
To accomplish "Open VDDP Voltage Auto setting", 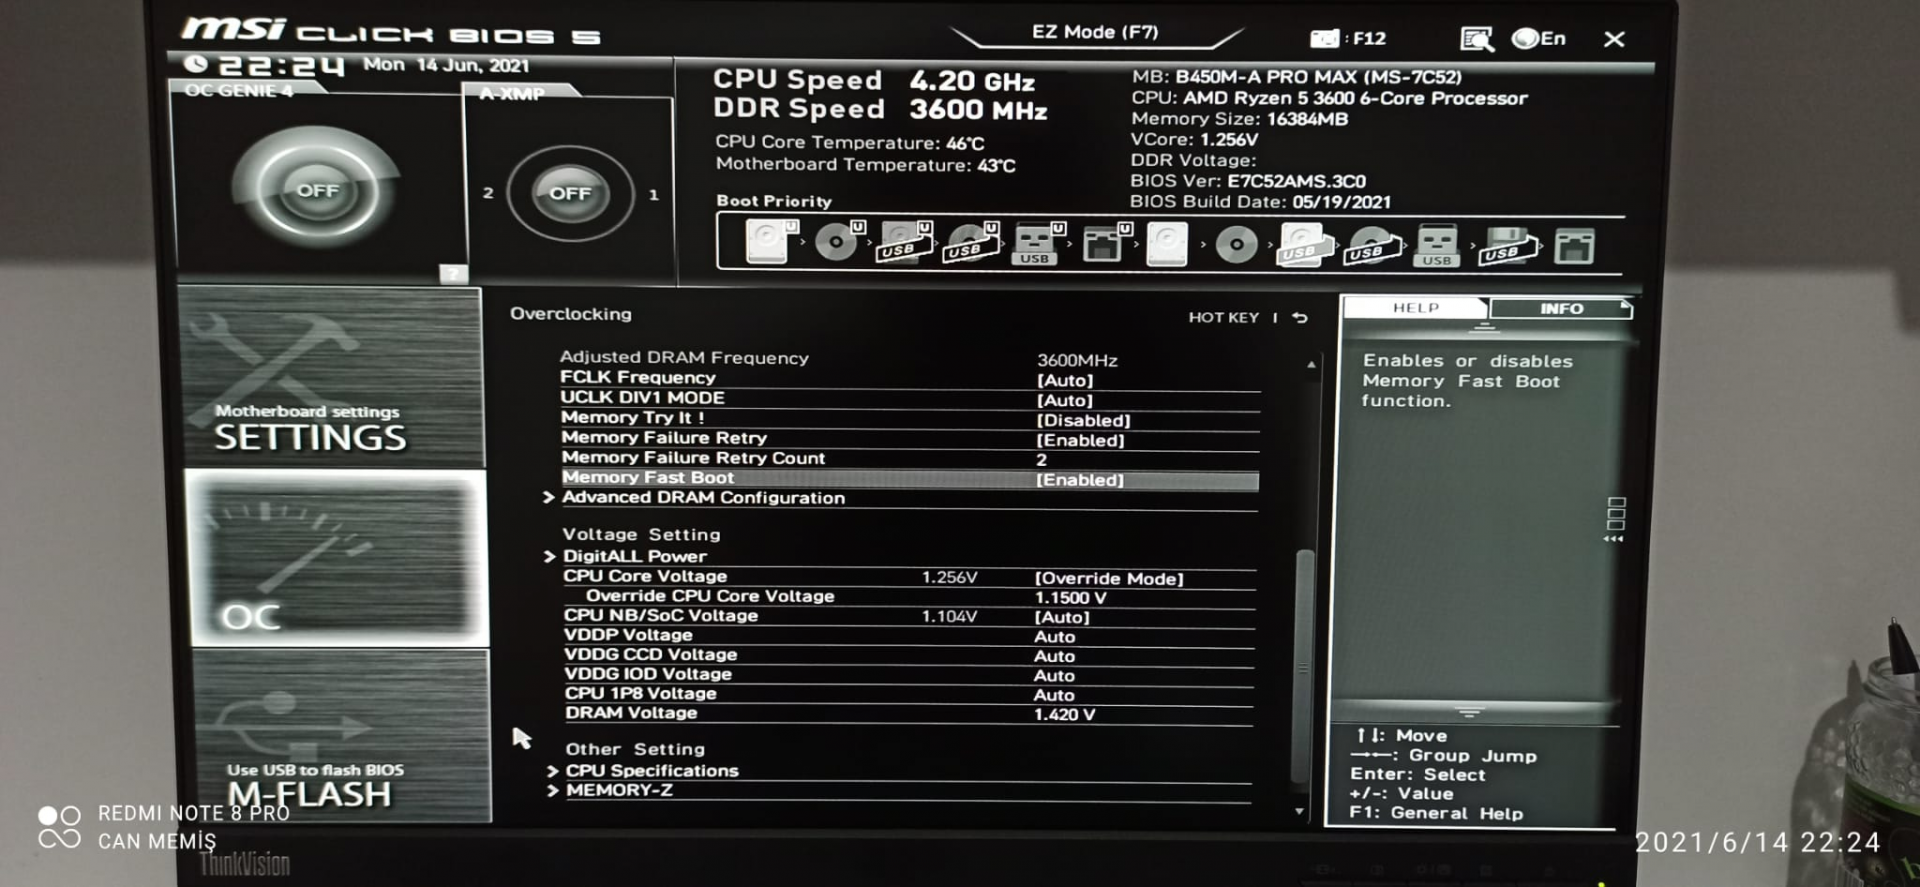I will point(1055,637).
